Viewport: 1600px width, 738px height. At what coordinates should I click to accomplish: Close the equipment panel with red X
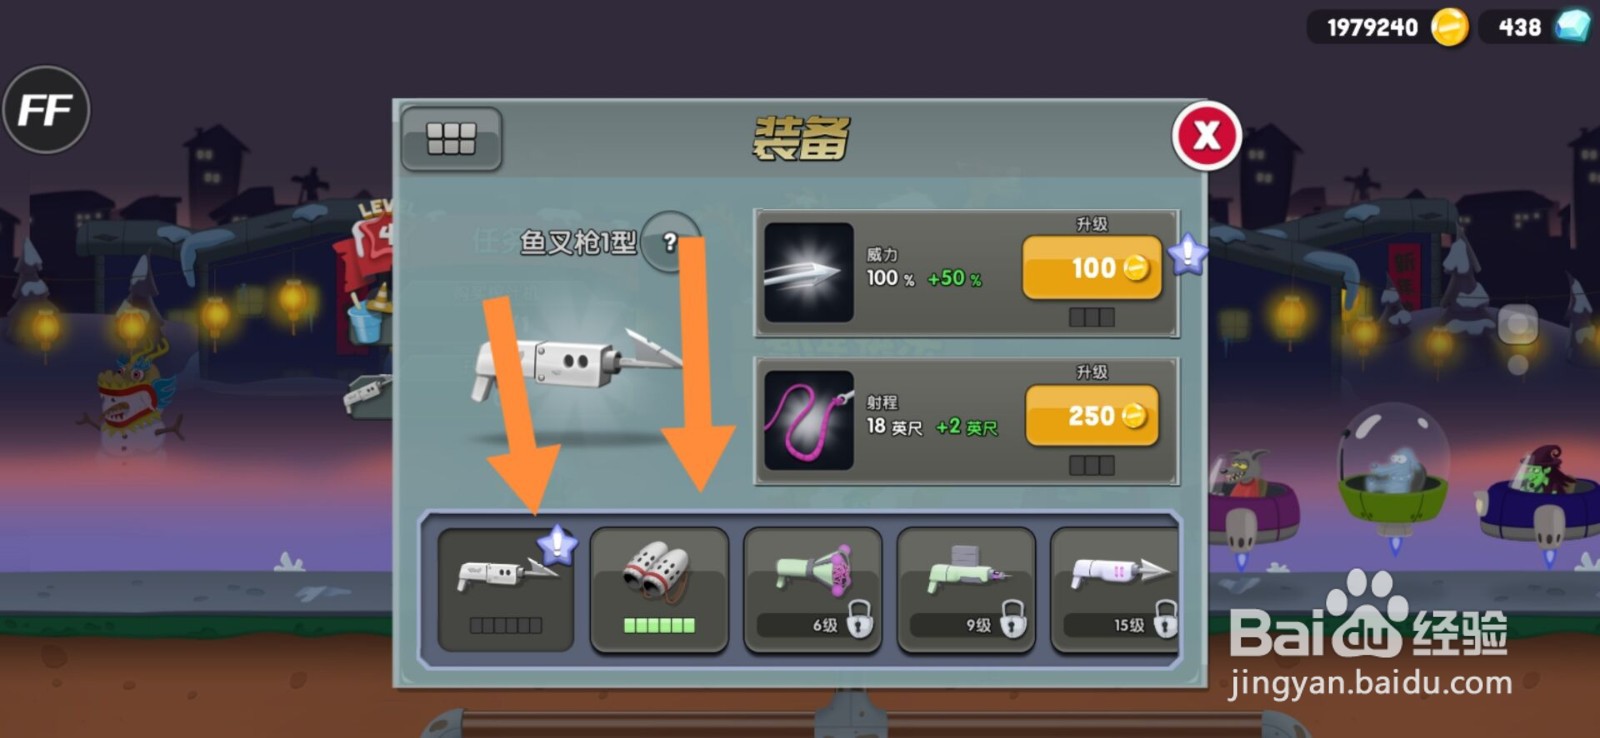click(1207, 135)
